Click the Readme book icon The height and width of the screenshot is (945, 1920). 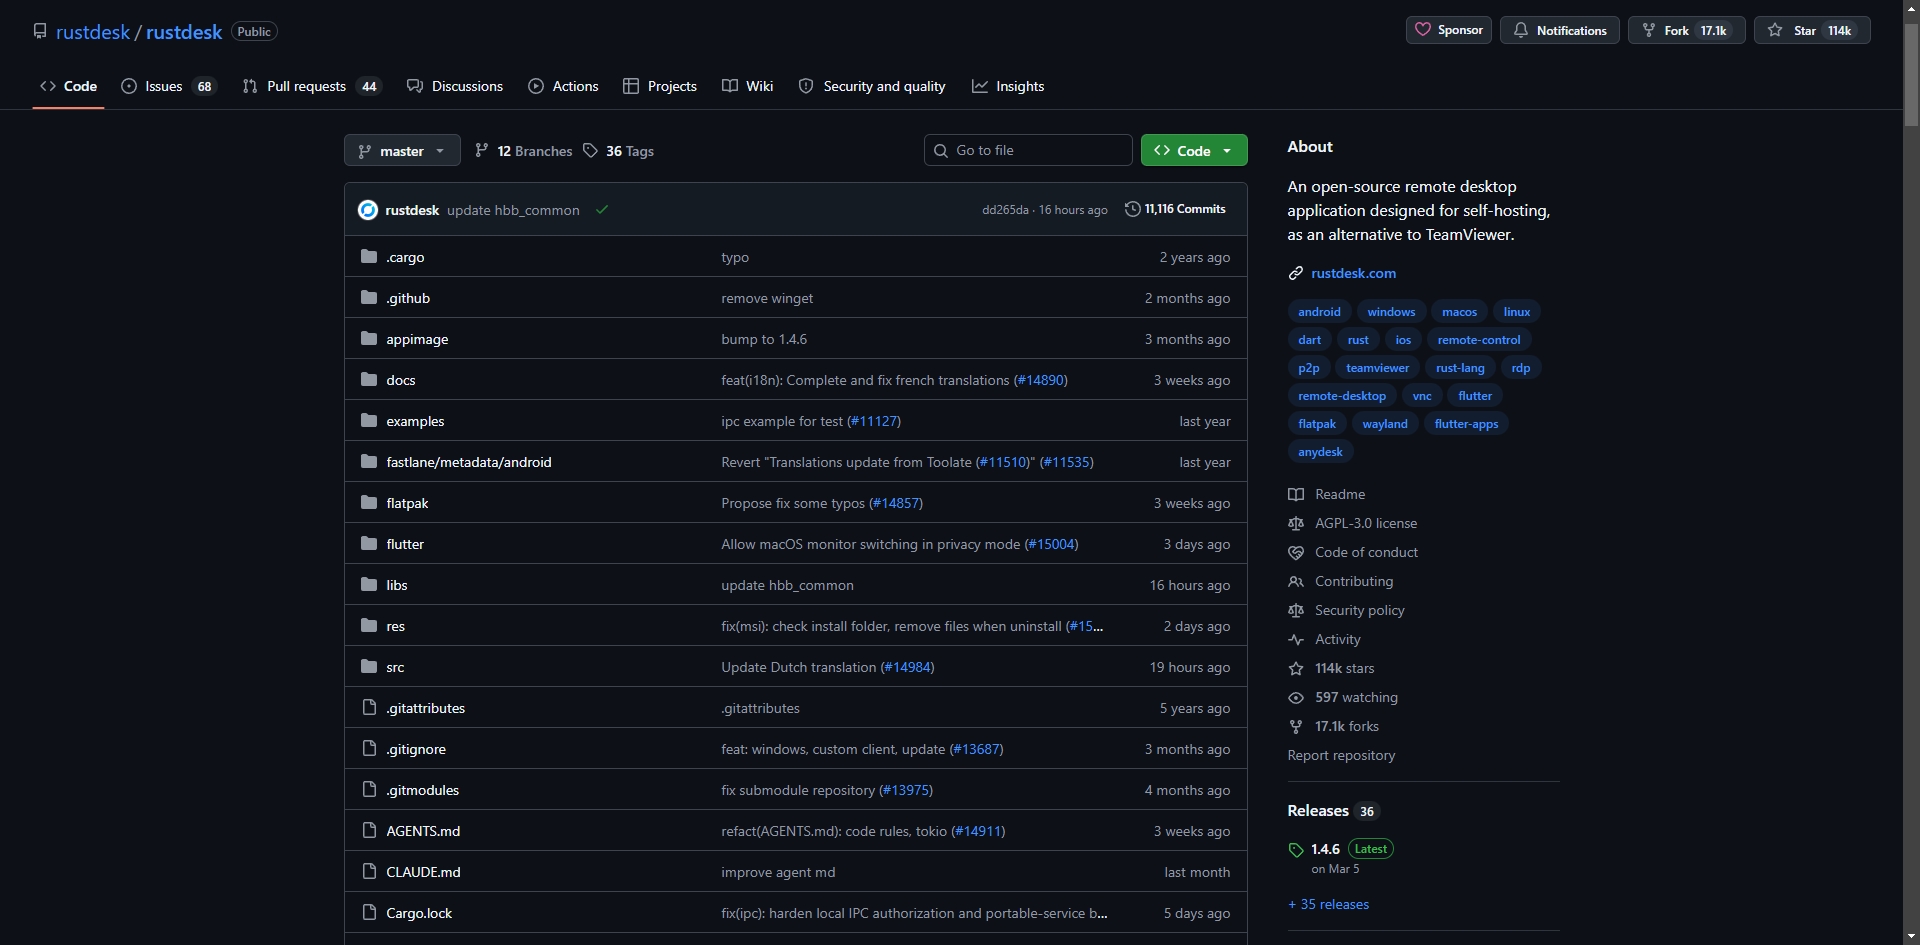click(1296, 494)
